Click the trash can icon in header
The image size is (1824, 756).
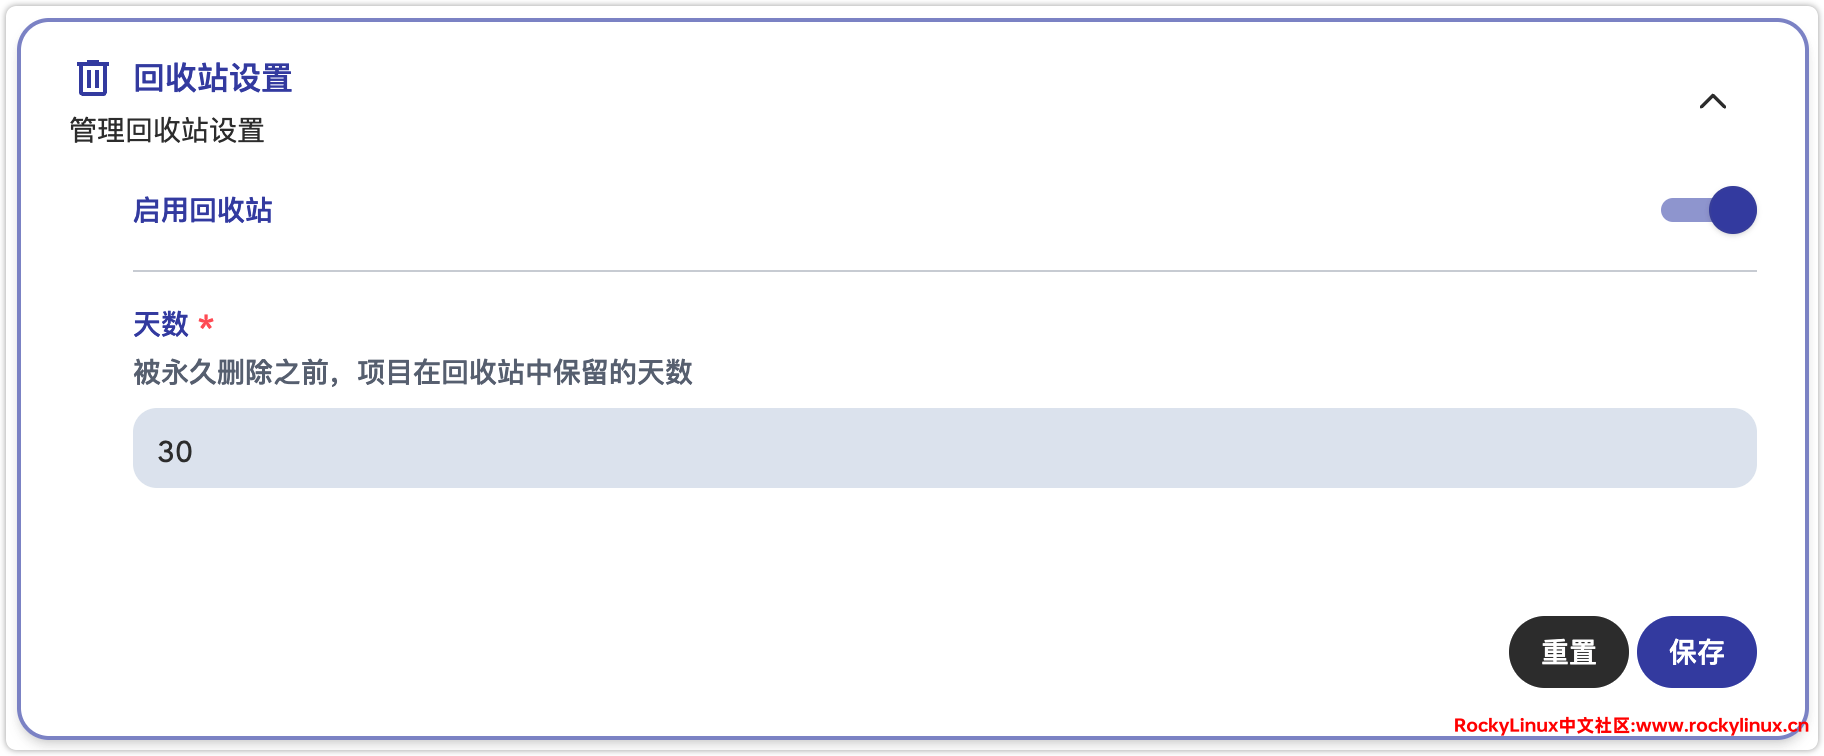(93, 77)
